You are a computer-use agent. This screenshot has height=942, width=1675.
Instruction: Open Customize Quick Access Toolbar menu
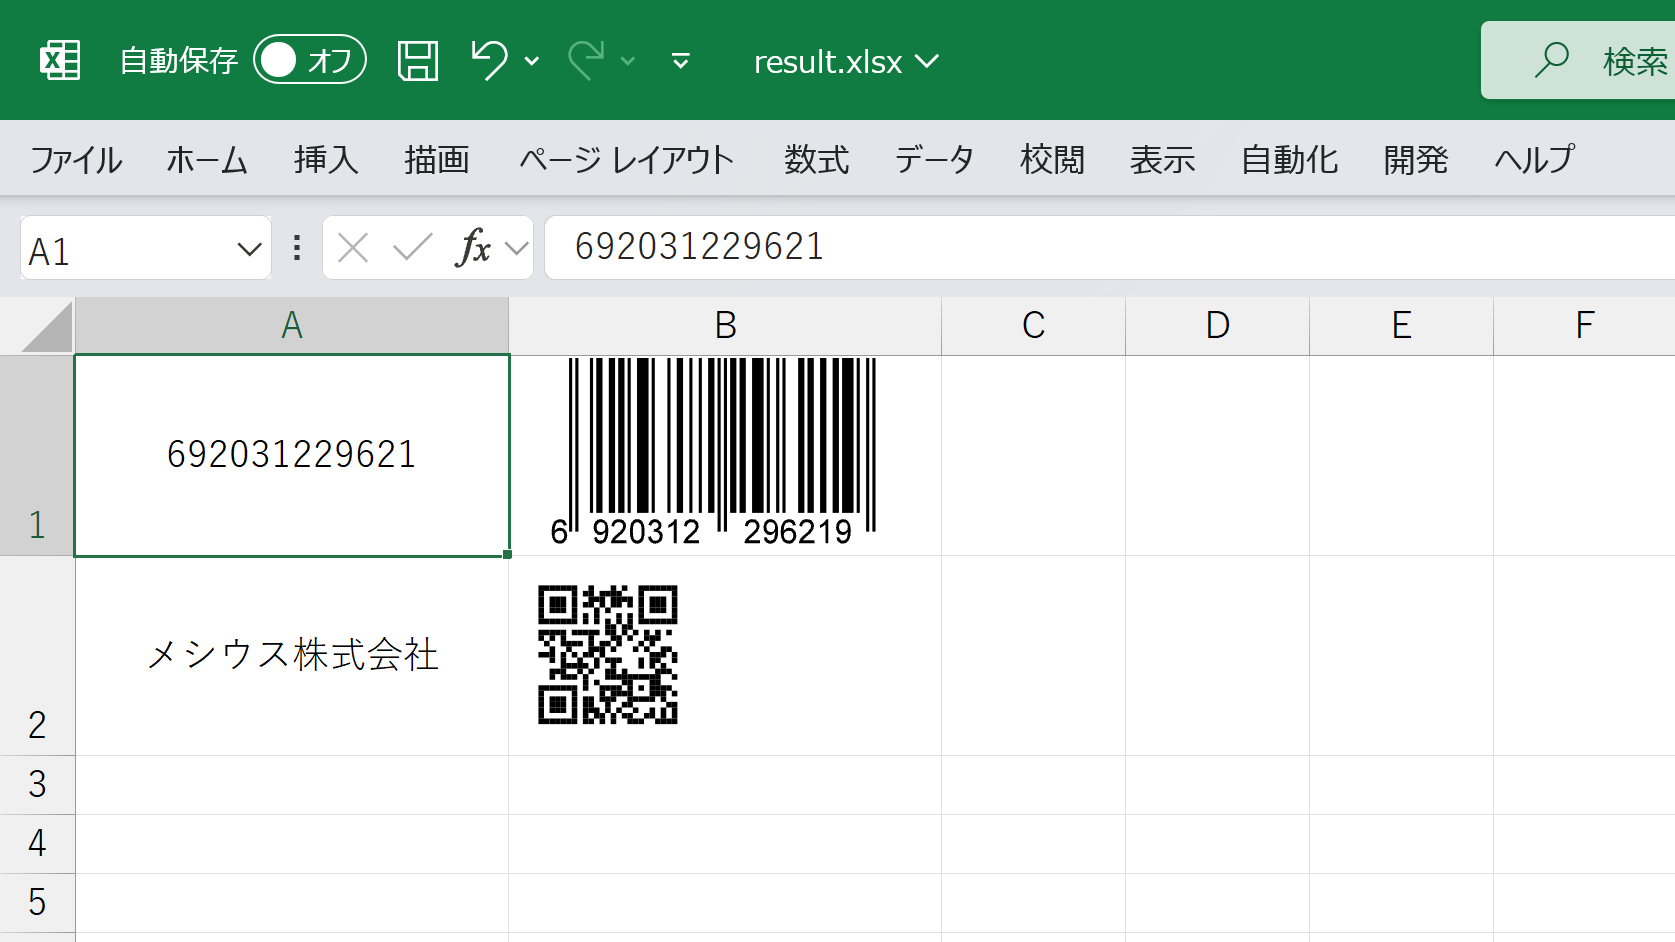[x=681, y=62]
